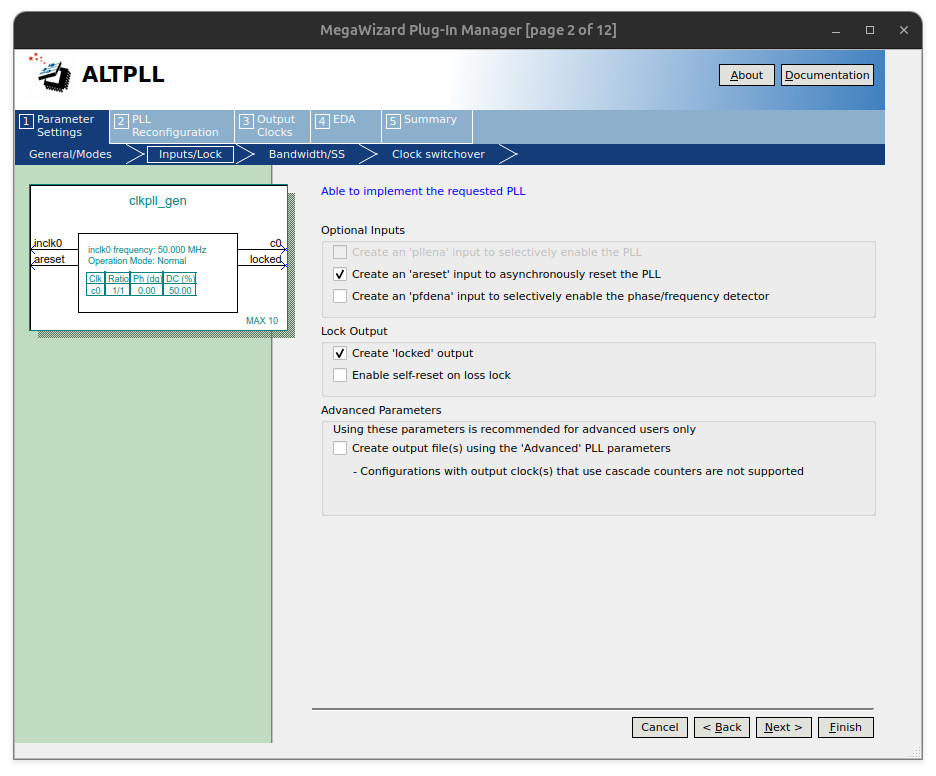Screen dimensions: 936x776
Task: Toggle Create 'locked' output checkbox
Action: (x=340, y=353)
